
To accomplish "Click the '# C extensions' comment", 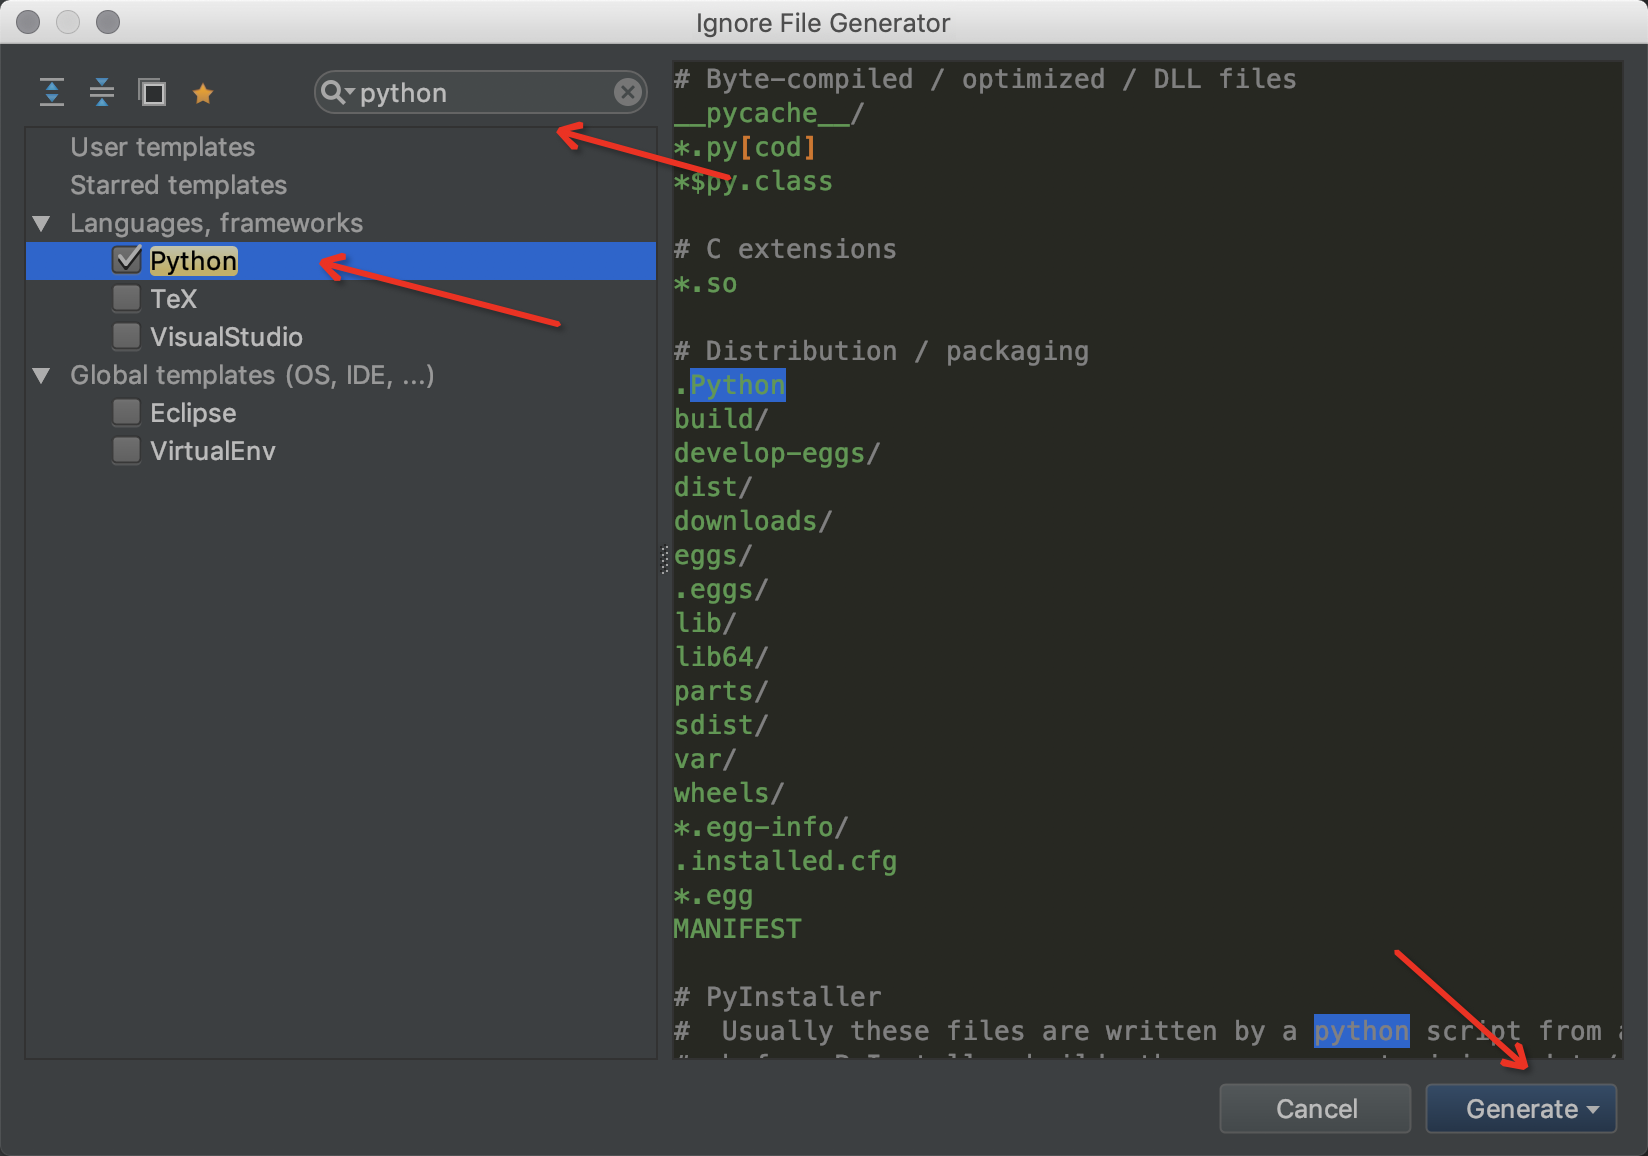I will 785,249.
